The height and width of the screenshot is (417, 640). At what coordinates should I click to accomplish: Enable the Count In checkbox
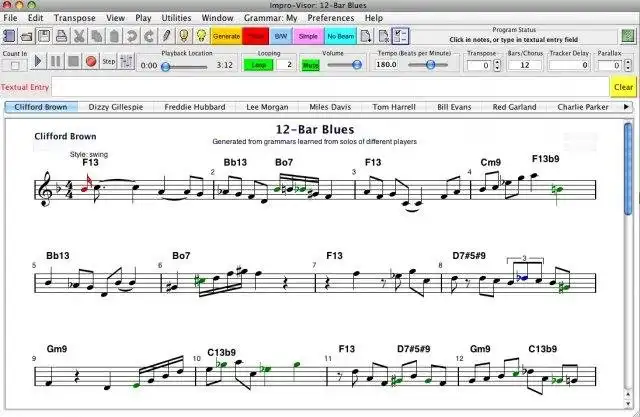(x=15, y=65)
